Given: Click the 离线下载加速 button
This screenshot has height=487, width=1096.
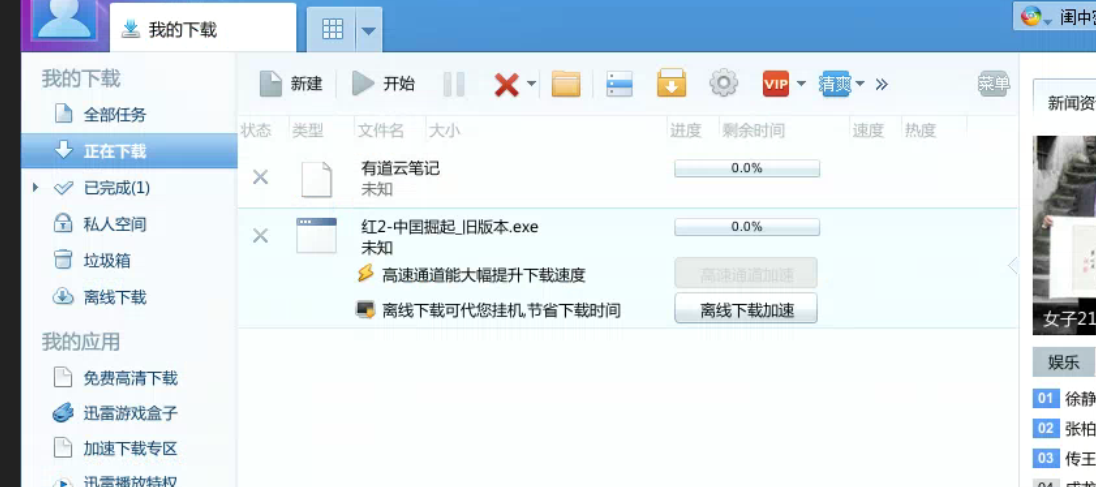Looking at the screenshot, I should pos(746,309).
